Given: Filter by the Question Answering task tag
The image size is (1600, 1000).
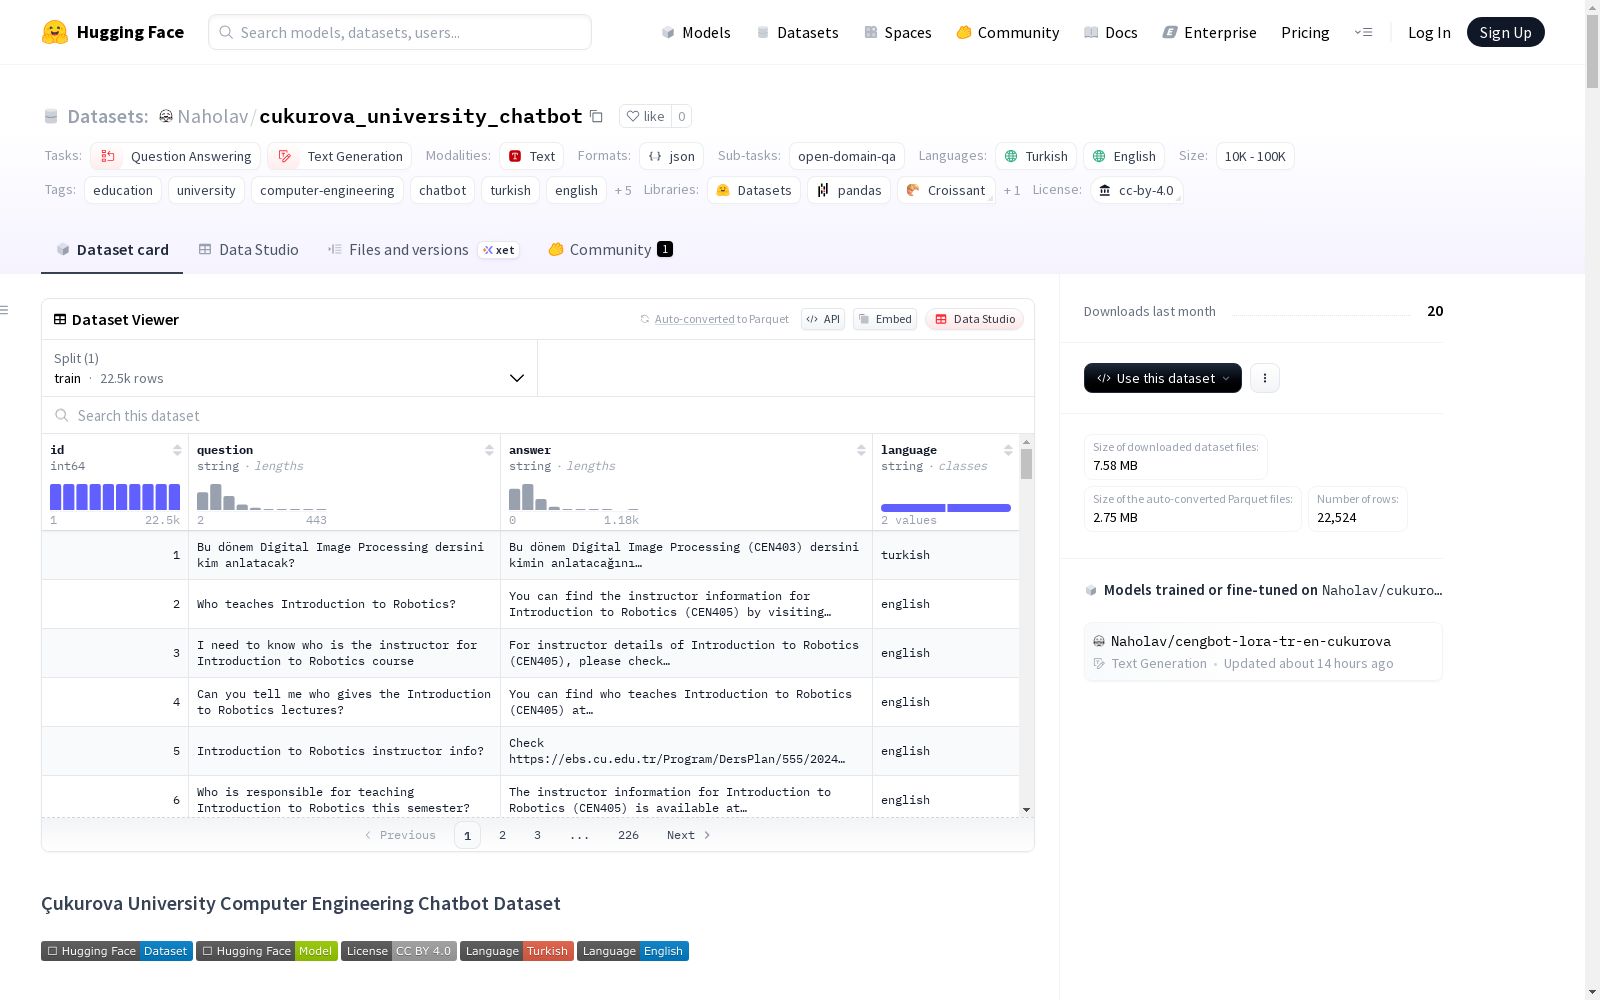Looking at the screenshot, I should [x=176, y=156].
